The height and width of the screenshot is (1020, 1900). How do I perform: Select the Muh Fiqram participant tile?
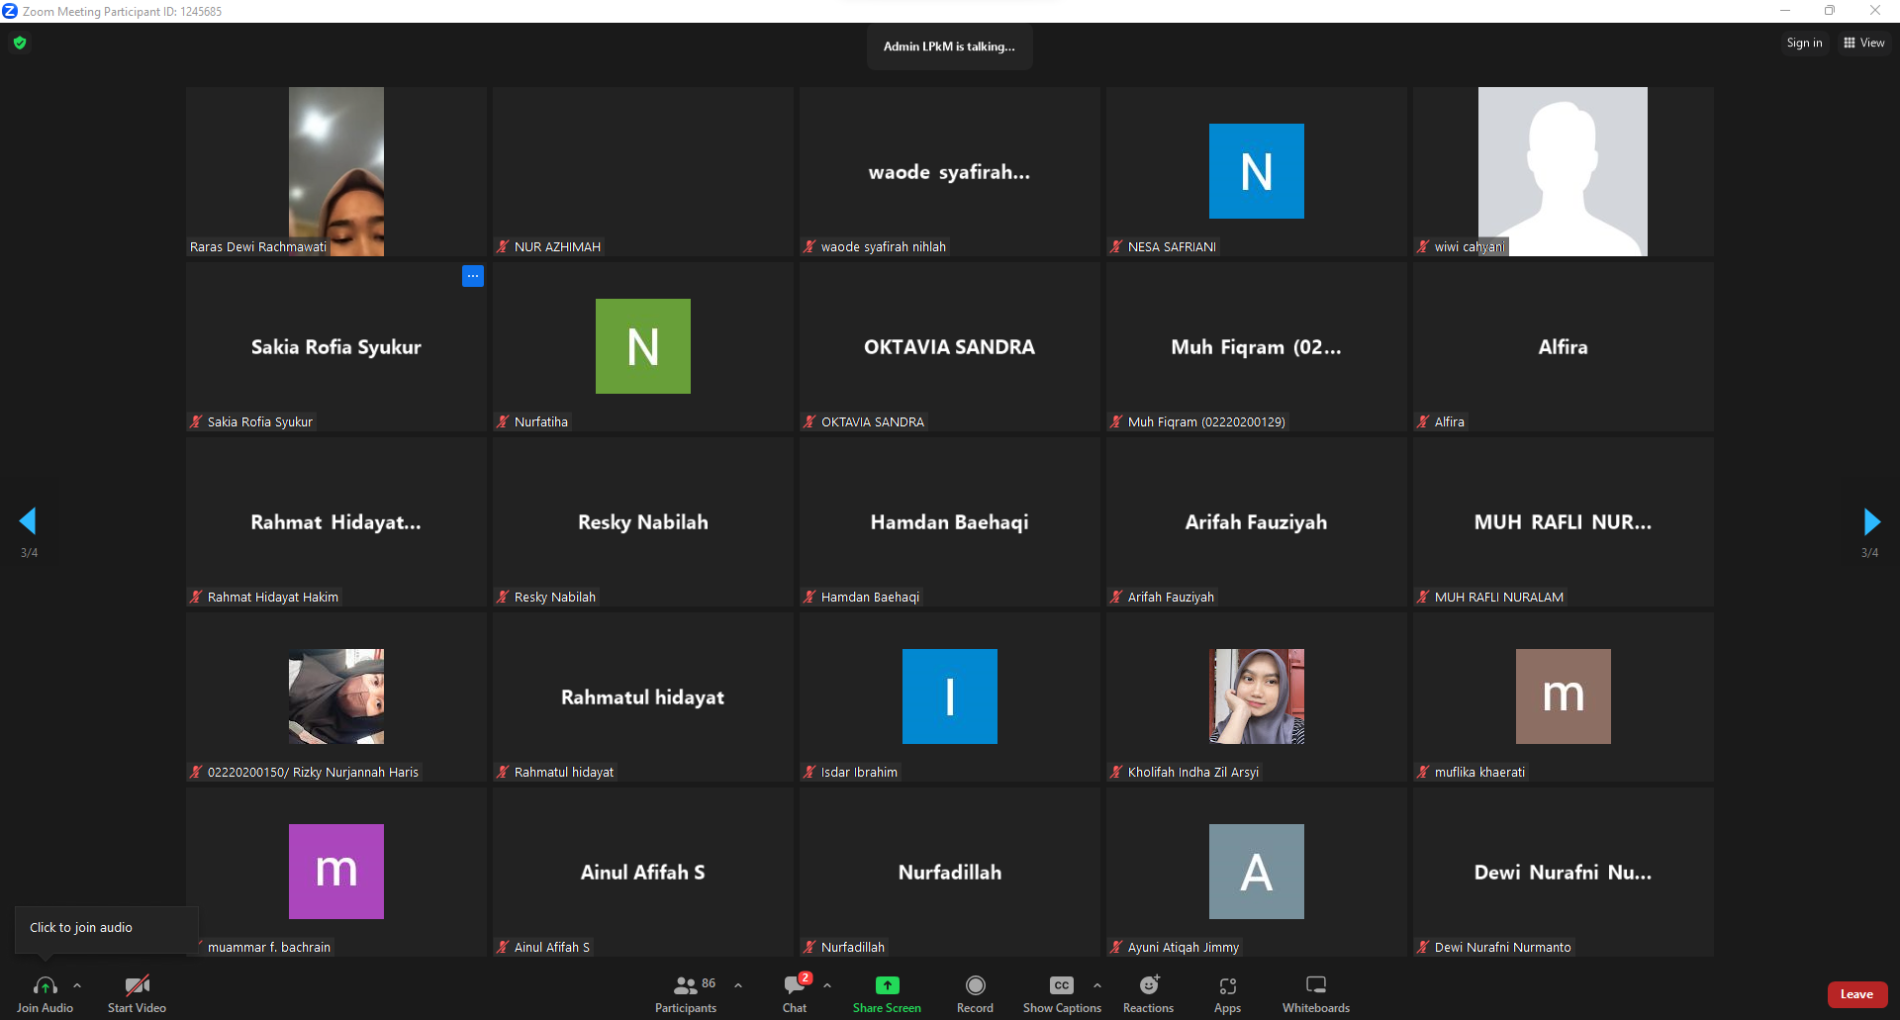pos(1256,347)
